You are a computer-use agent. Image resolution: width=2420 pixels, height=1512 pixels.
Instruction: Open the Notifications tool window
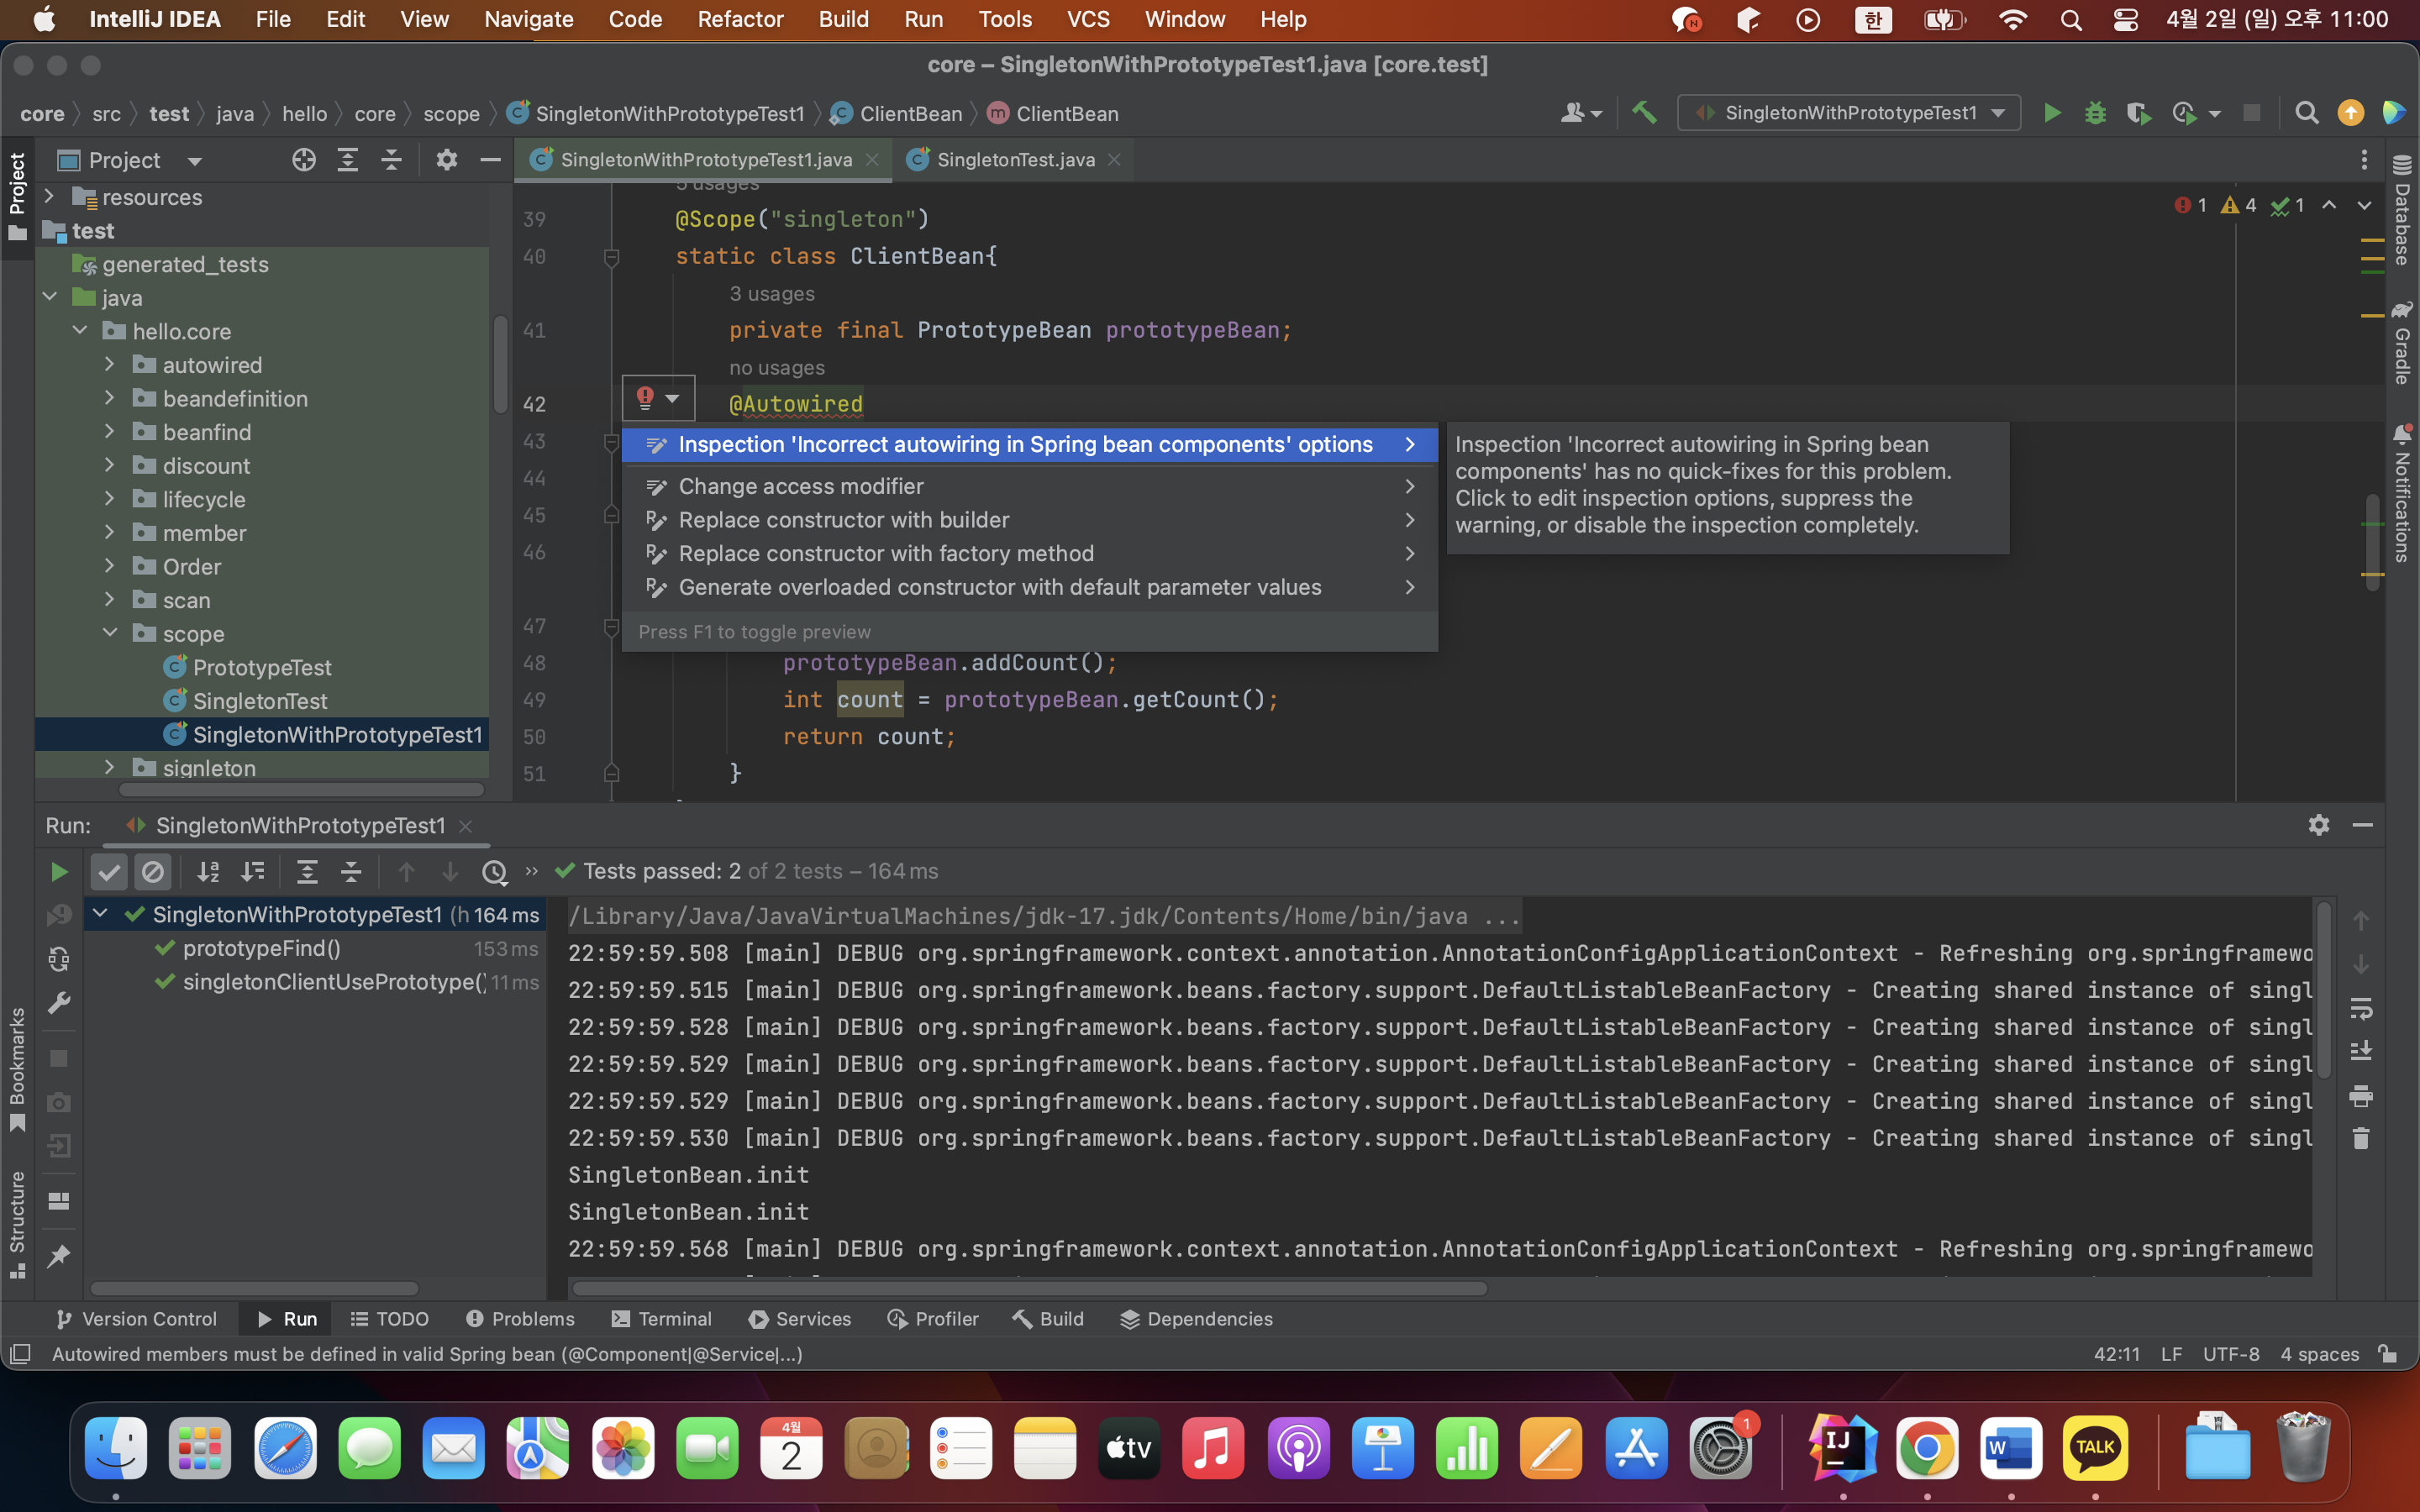(x=2402, y=493)
